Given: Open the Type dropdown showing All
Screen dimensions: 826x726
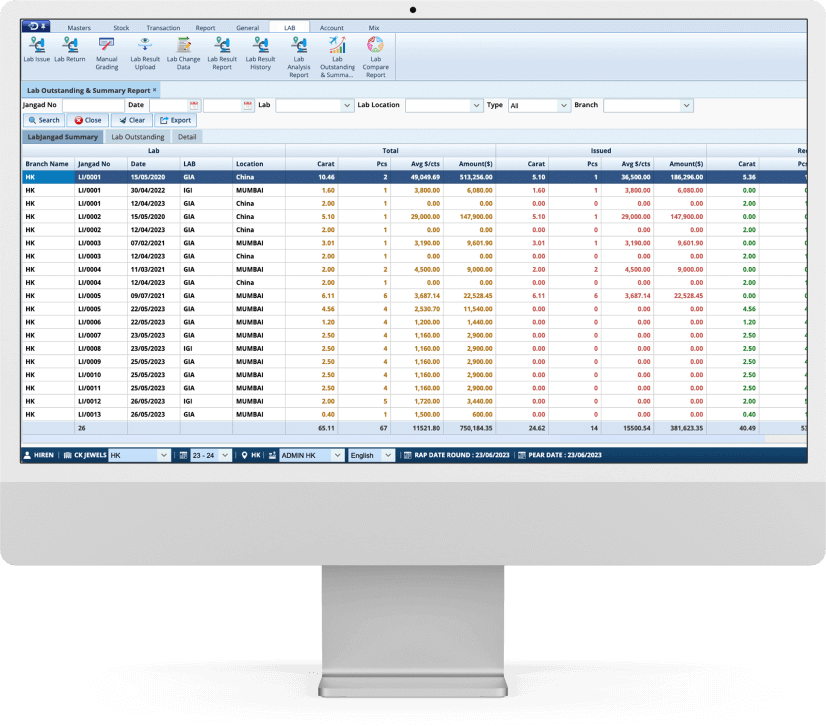Looking at the screenshot, I should (x=564, y=105).
